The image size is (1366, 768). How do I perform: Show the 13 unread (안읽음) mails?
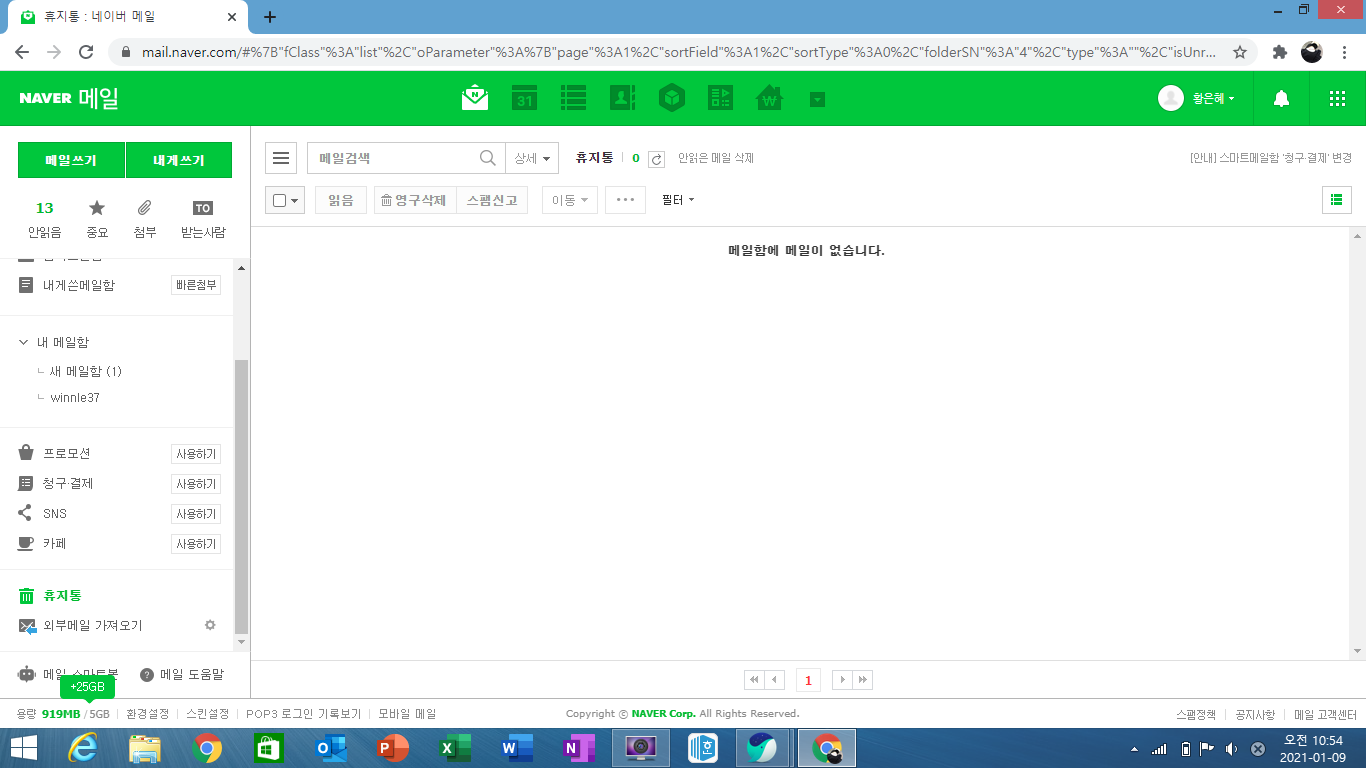45,219
